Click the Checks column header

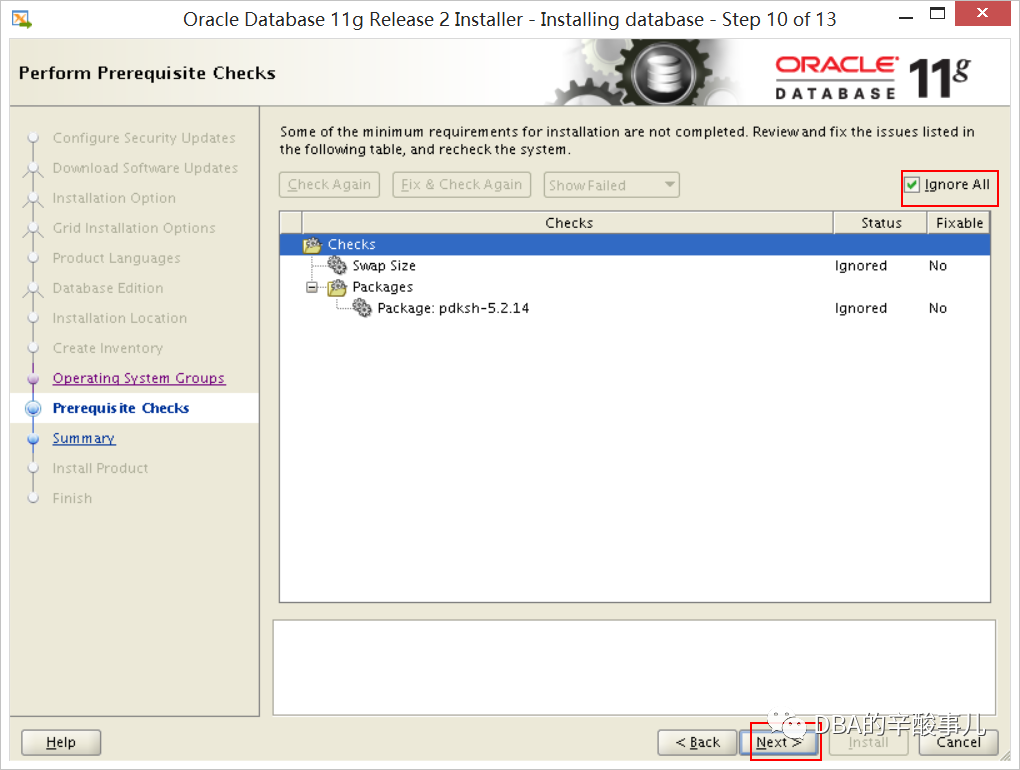568,223
